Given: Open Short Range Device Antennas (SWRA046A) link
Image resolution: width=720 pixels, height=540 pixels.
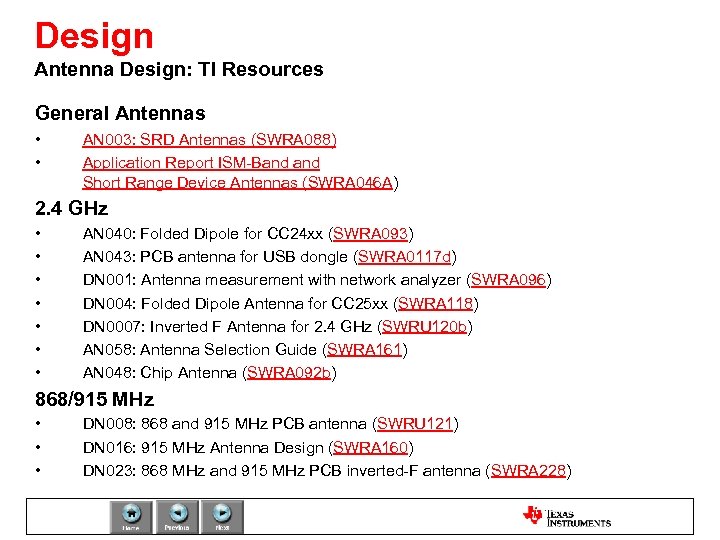Looking at the screenshot, I should (x=238, y=183).
